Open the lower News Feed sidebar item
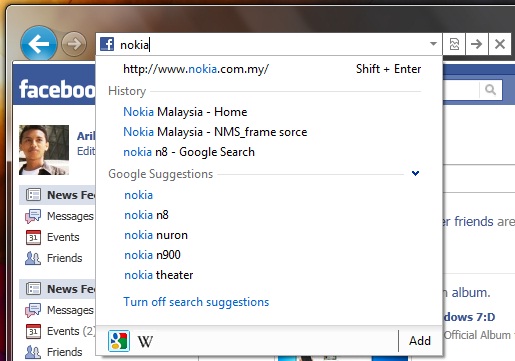This screenshot has width=515, height=361. click(57, 289)
